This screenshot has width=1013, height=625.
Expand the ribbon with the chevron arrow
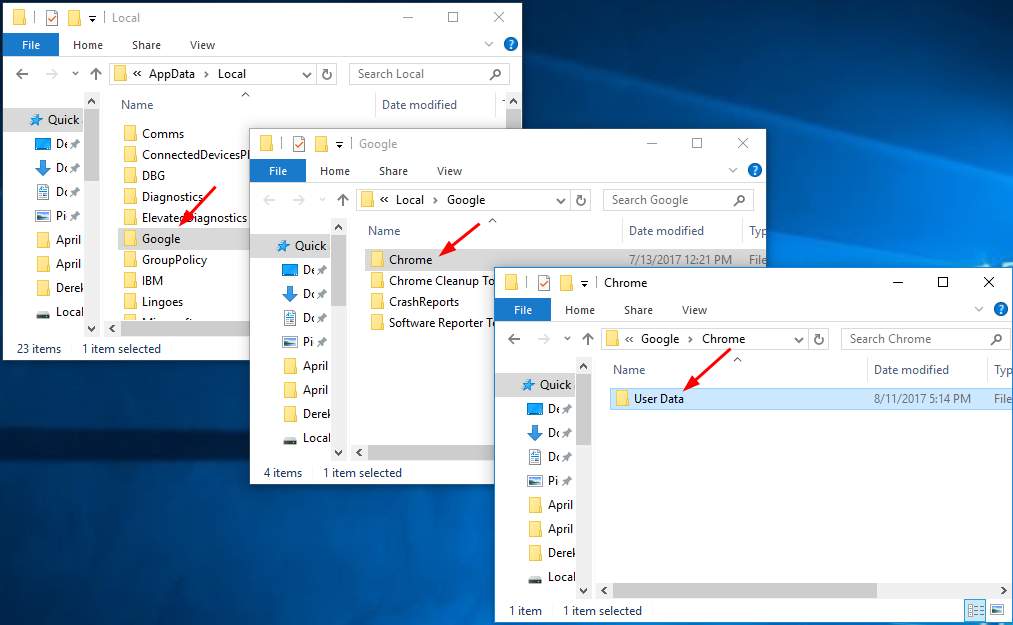pyautogui.click(x=981, y=310)
